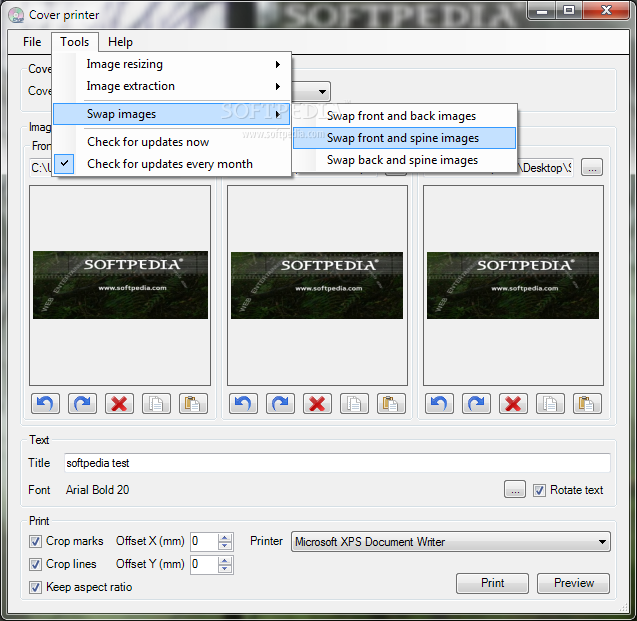Screen dimensions: 637x621
Task: Open the Swap images submenu
Action: point(171,114)
